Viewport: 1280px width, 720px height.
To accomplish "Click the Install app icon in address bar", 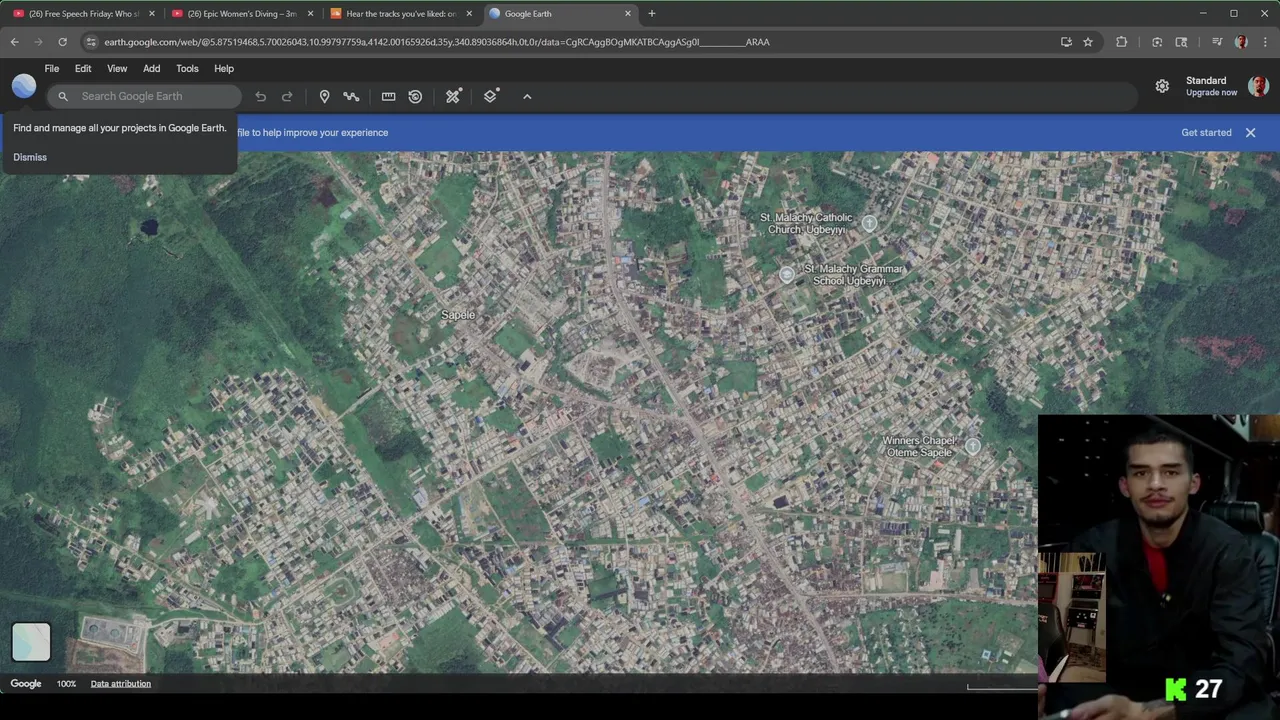I will [x=1066, y=42].
